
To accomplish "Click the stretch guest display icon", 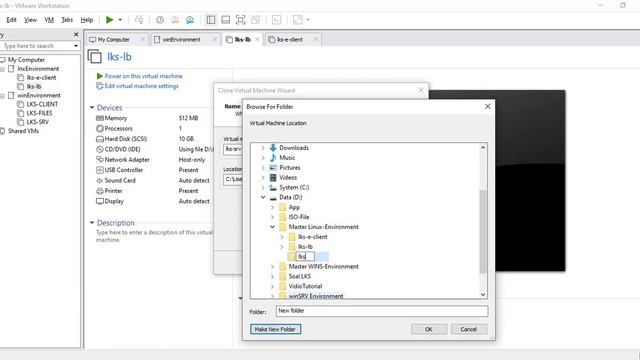I will [x=298, y=20].
